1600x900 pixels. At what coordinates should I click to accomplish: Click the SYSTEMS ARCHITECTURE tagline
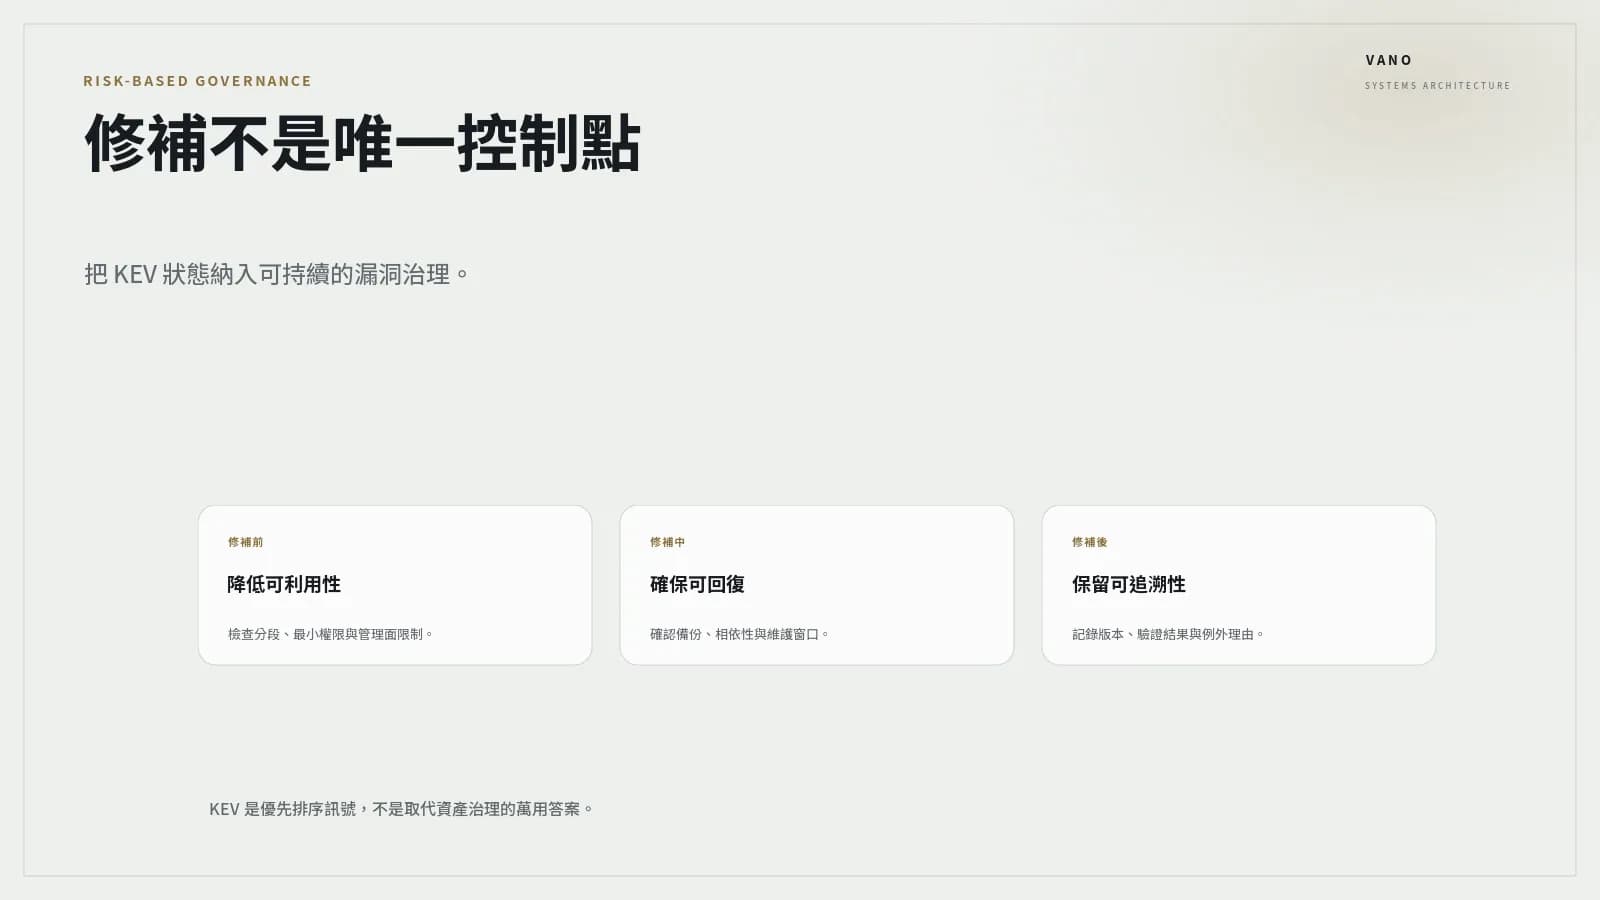point(1437,86)
